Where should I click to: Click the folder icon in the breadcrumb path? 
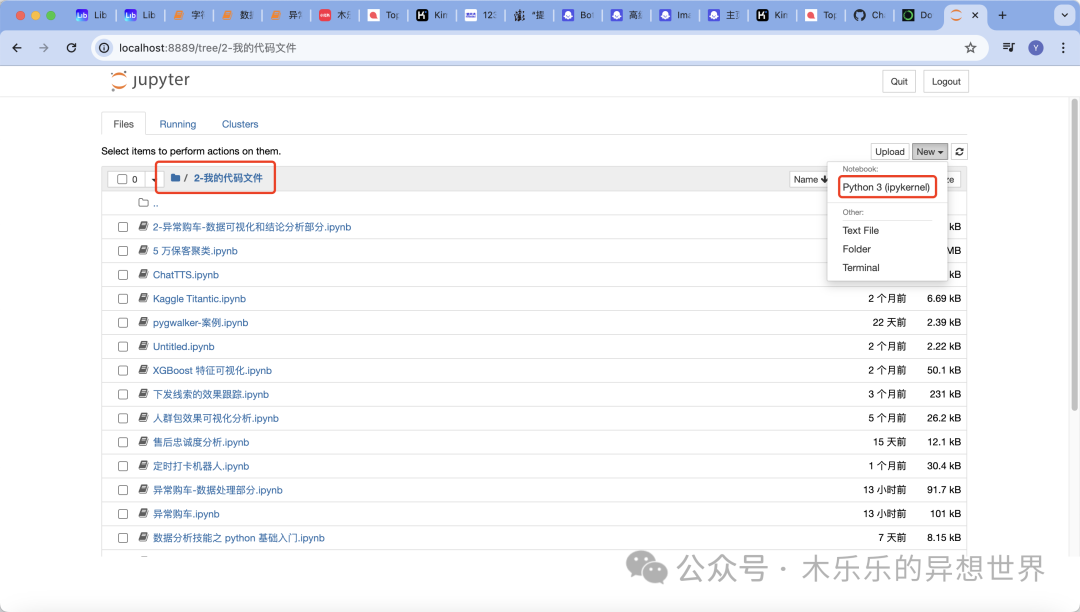coord(176,178)
